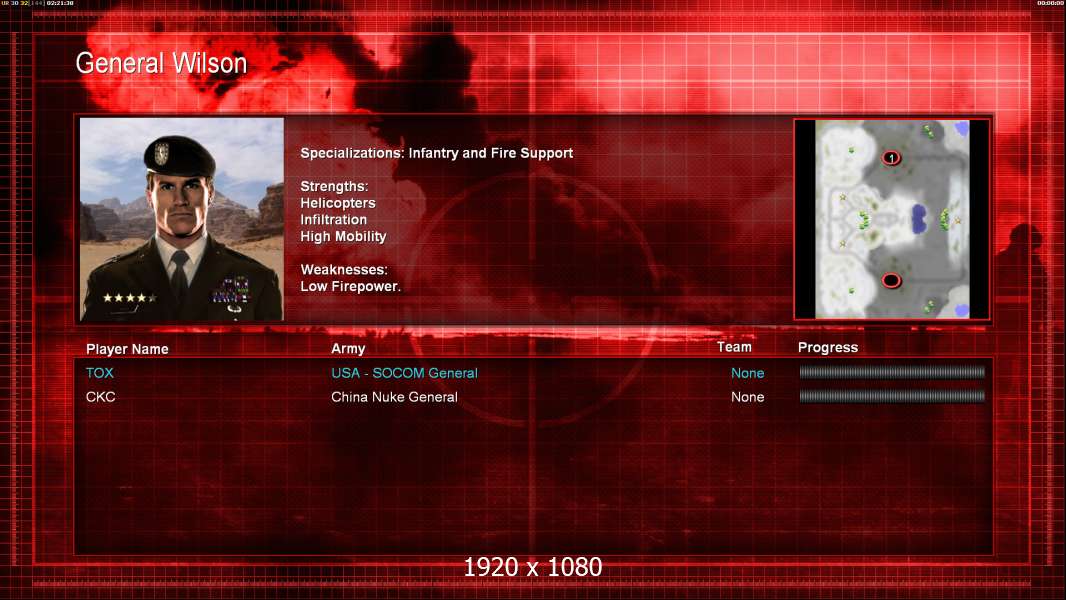Click army USA - SOCOM General
This screenshot has width=1066, height=600.
click(405, 373)
